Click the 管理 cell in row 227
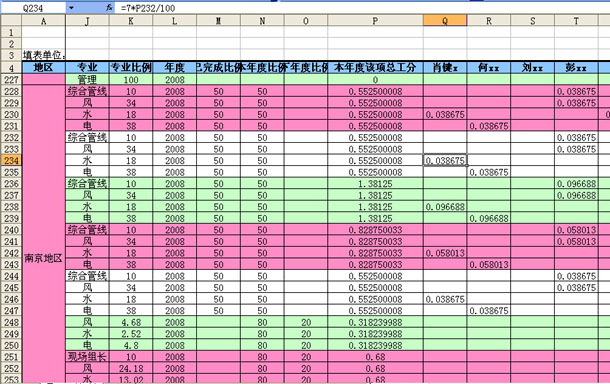Screen dimensions: 610x384 point(87,79)
